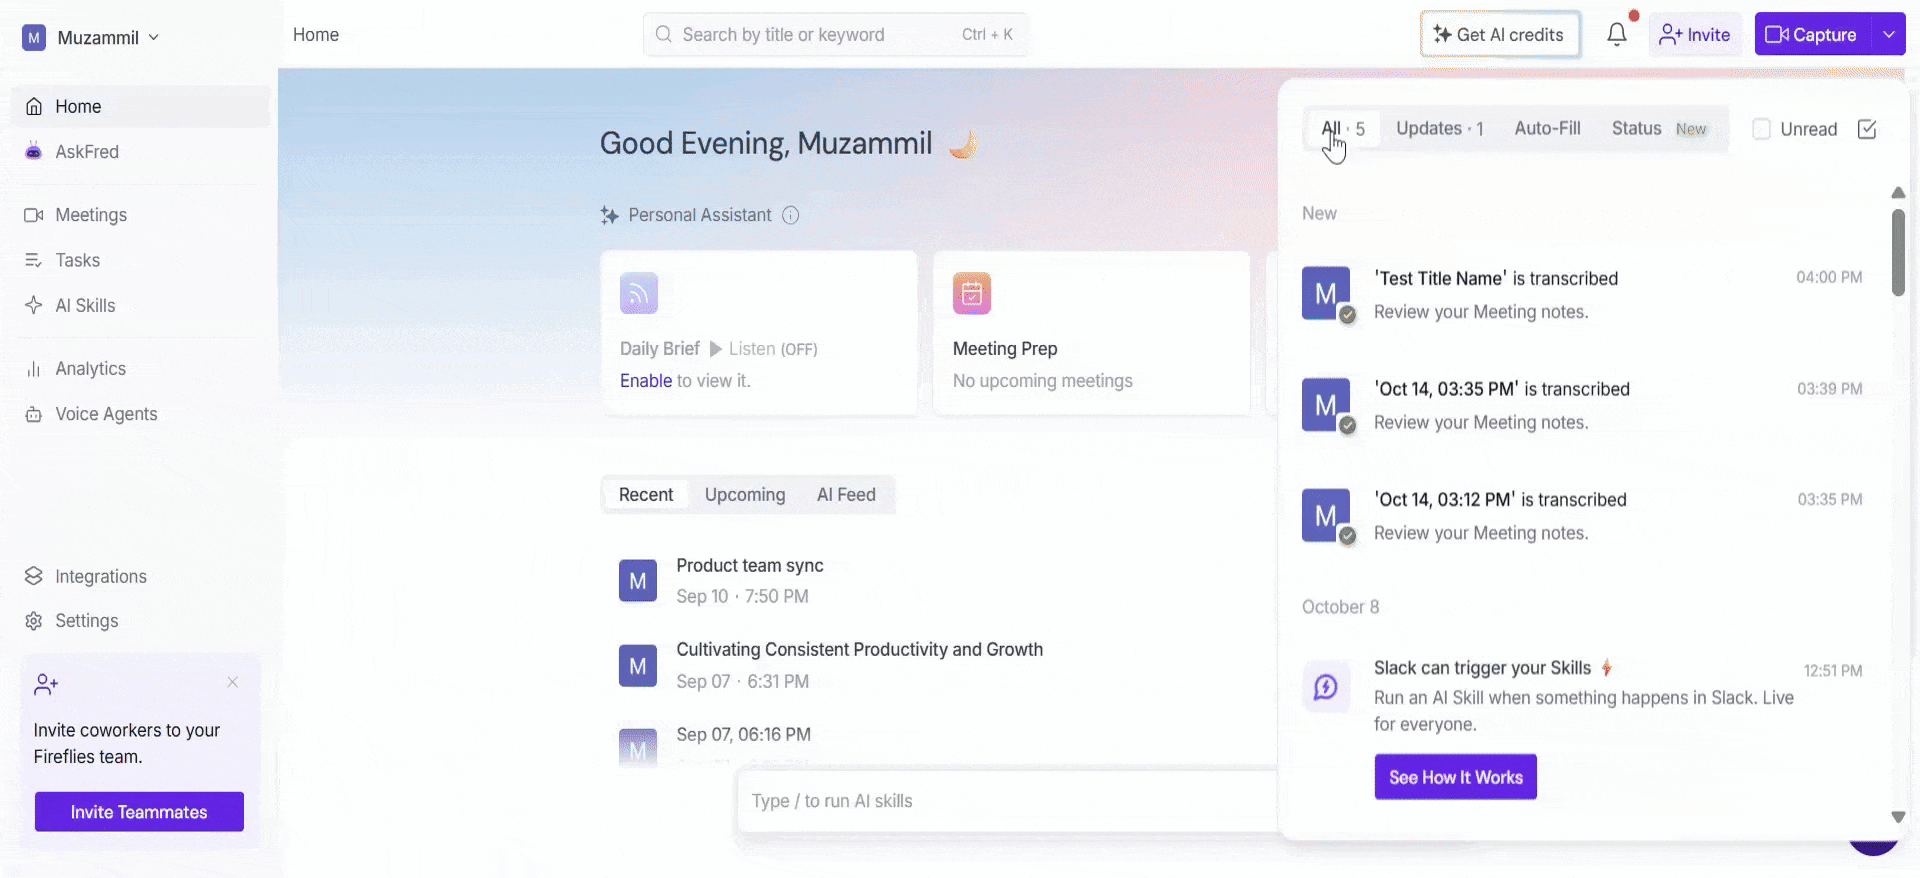The height and width of the screenshot is (878, 1920).
Task: Open Analytics in the sidebar
Action: [x=141, y=369]
